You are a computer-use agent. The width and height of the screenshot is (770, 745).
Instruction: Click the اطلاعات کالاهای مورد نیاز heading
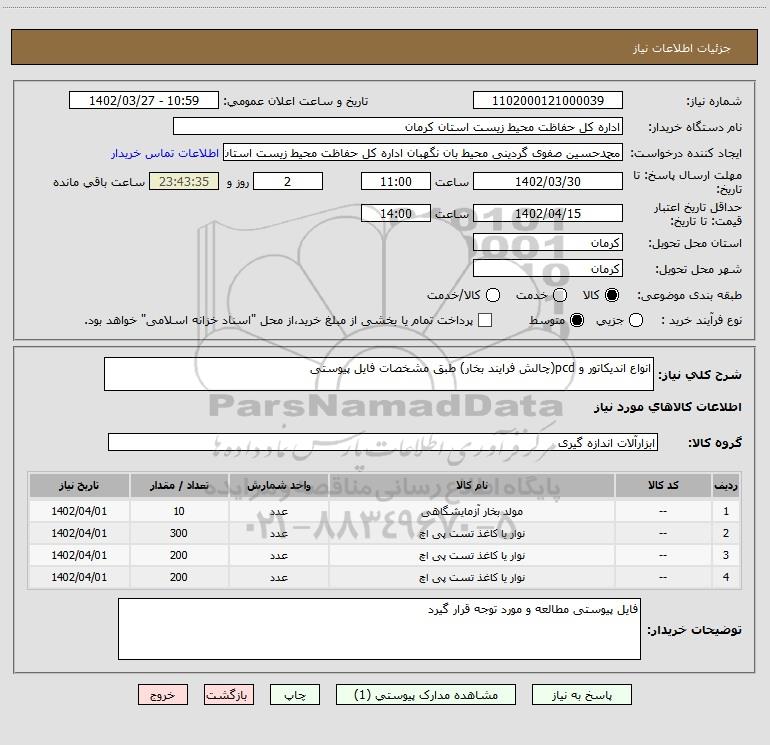click(667, 407)
